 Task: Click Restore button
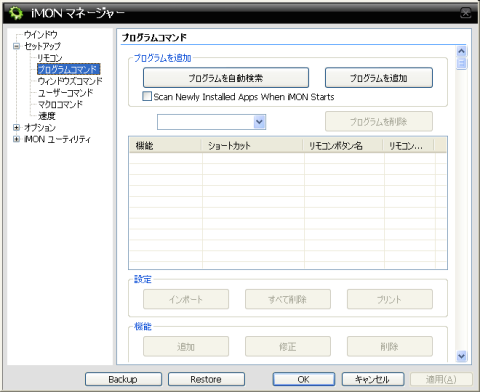tap(206, 379)
